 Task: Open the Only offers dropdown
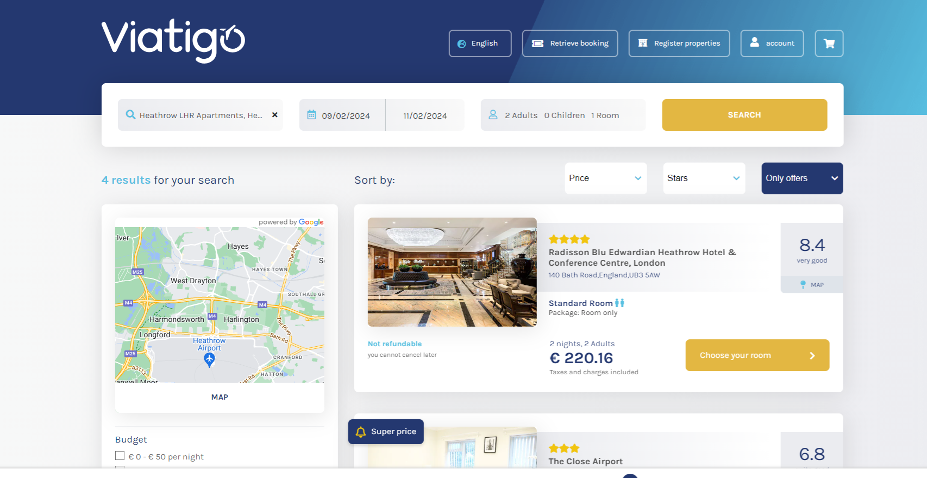click(x=802, y=178)
